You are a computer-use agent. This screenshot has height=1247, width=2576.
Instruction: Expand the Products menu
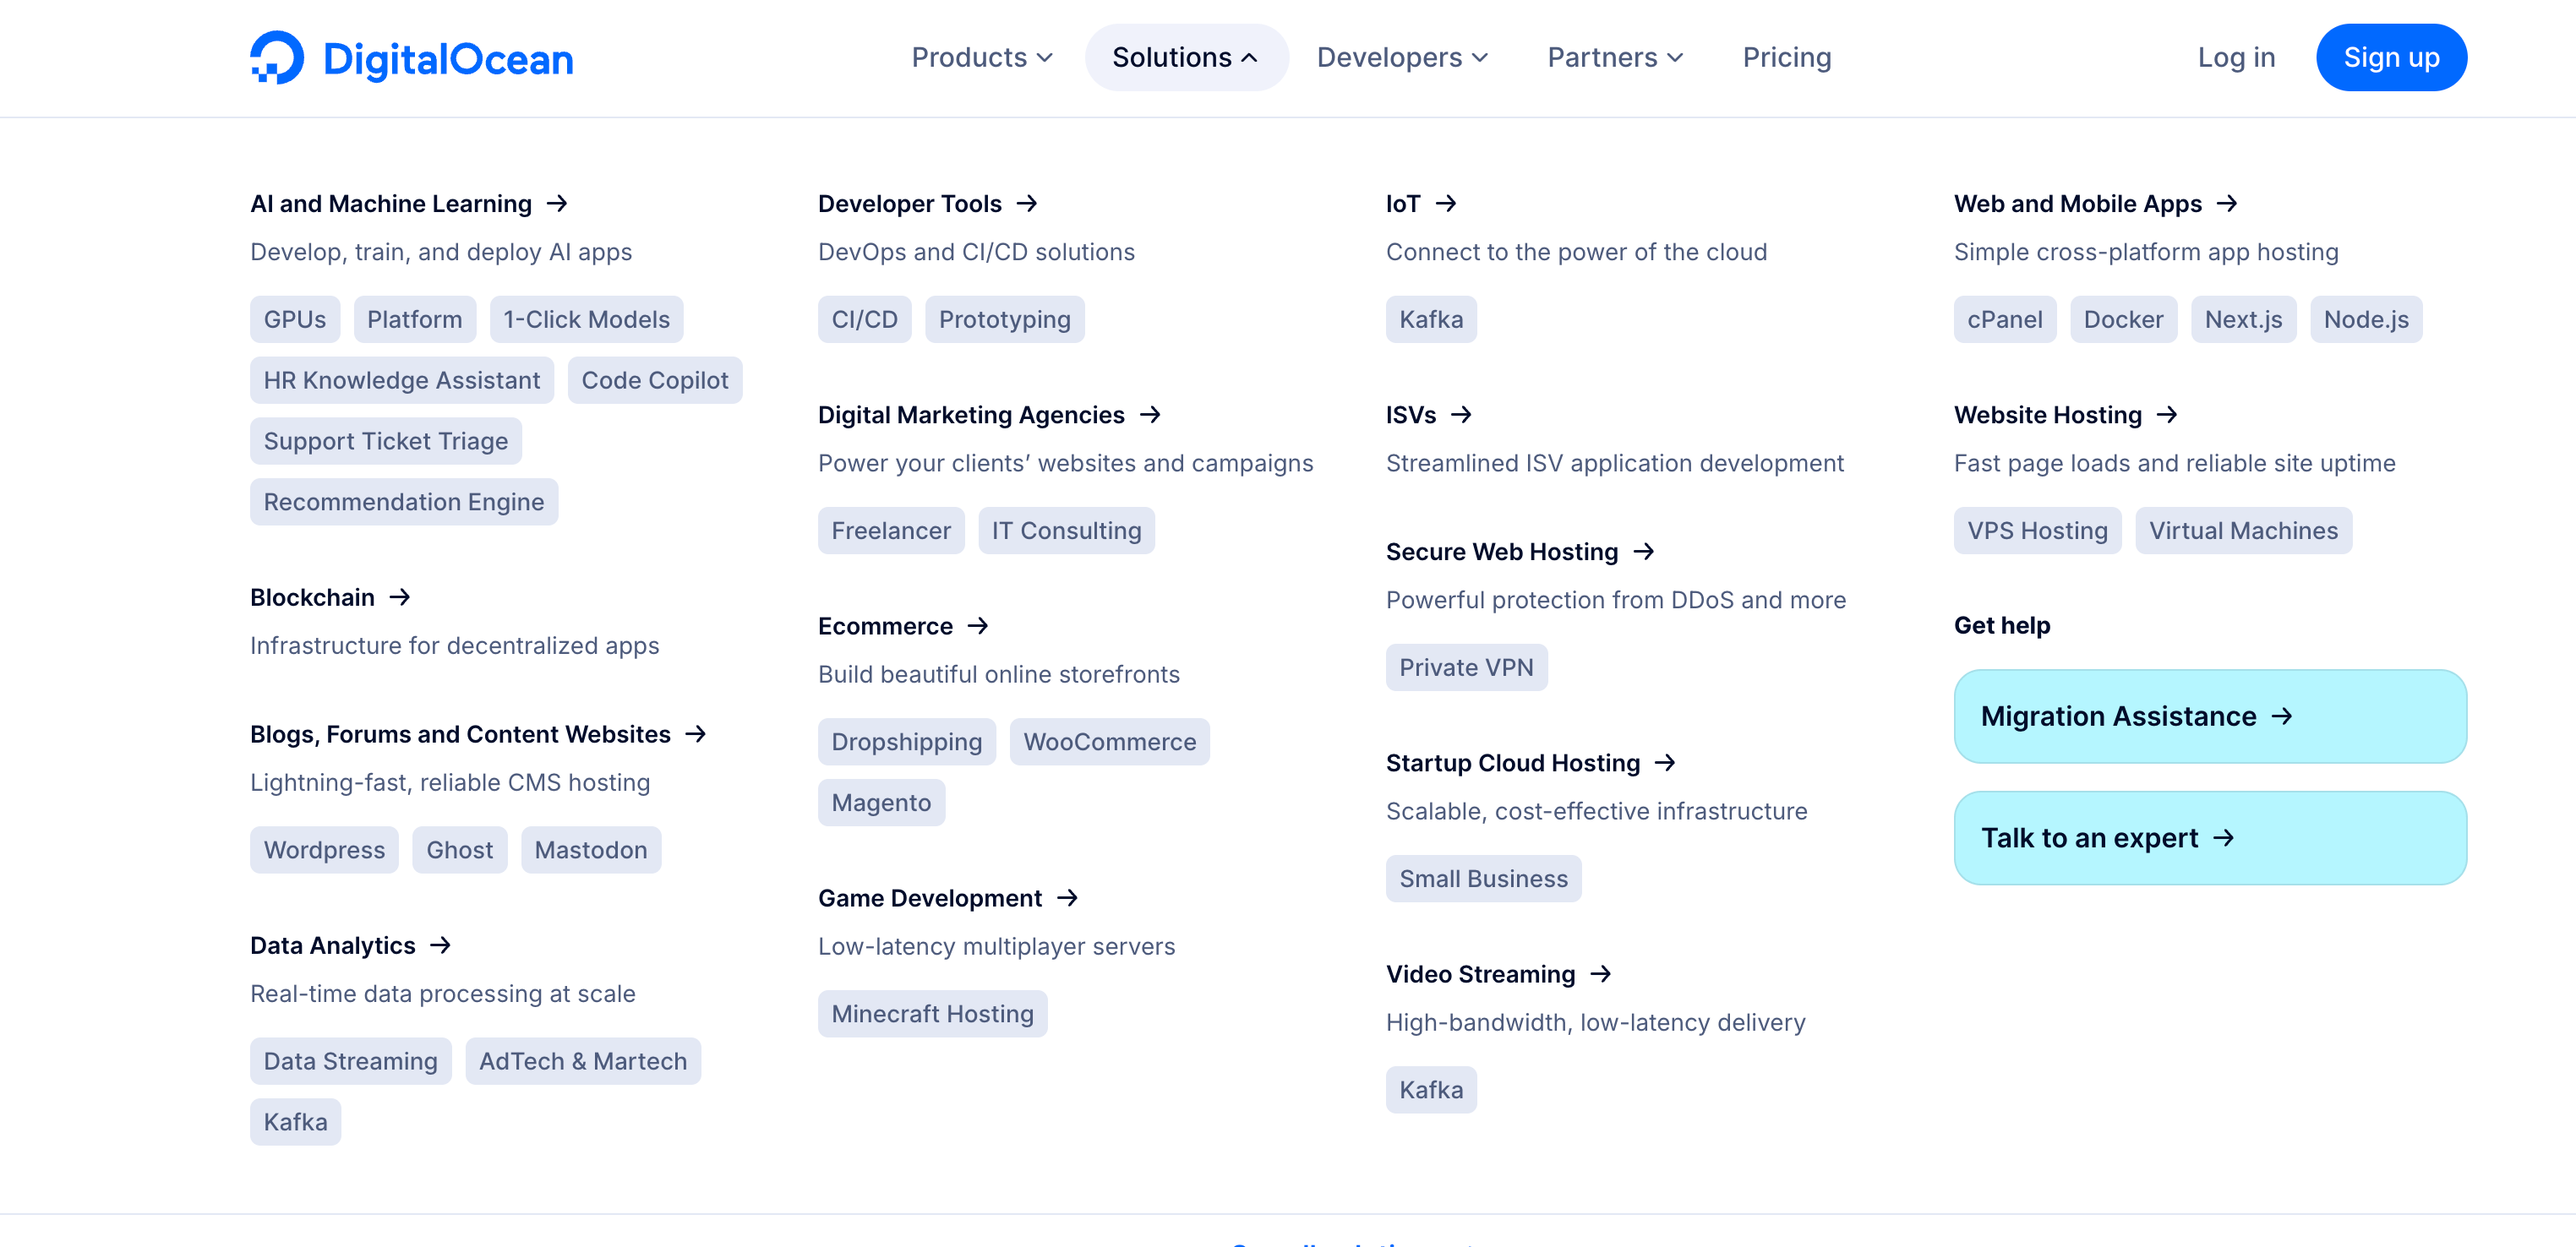(982, 57)
